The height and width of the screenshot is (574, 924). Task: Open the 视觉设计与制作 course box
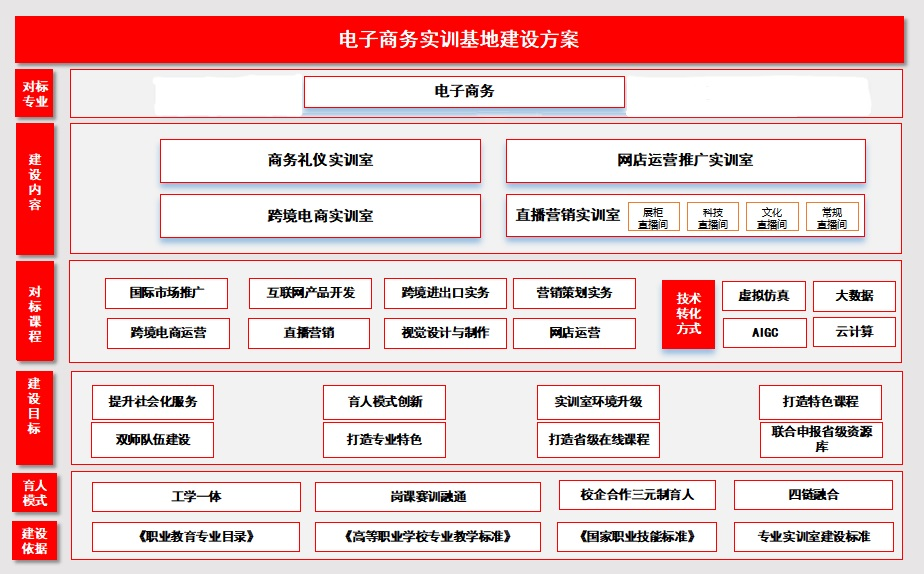pos(445,333)
